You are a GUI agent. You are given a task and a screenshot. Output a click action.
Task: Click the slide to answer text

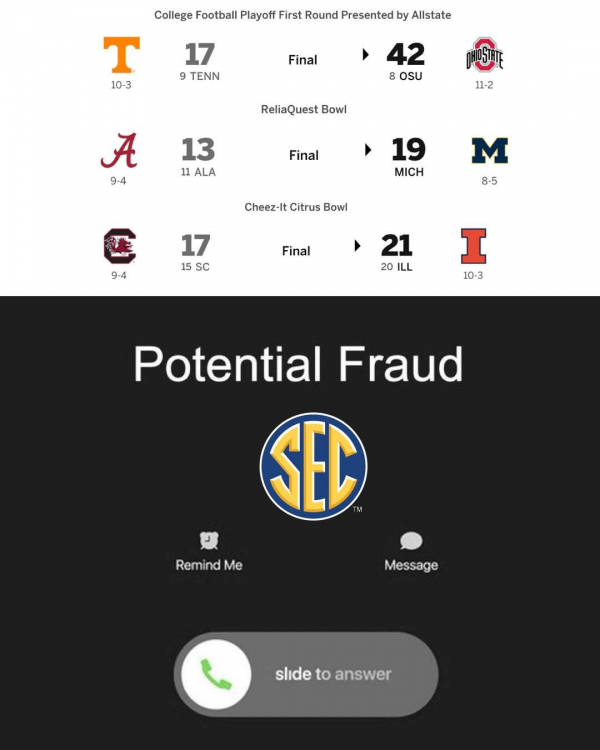click(333, 674)
